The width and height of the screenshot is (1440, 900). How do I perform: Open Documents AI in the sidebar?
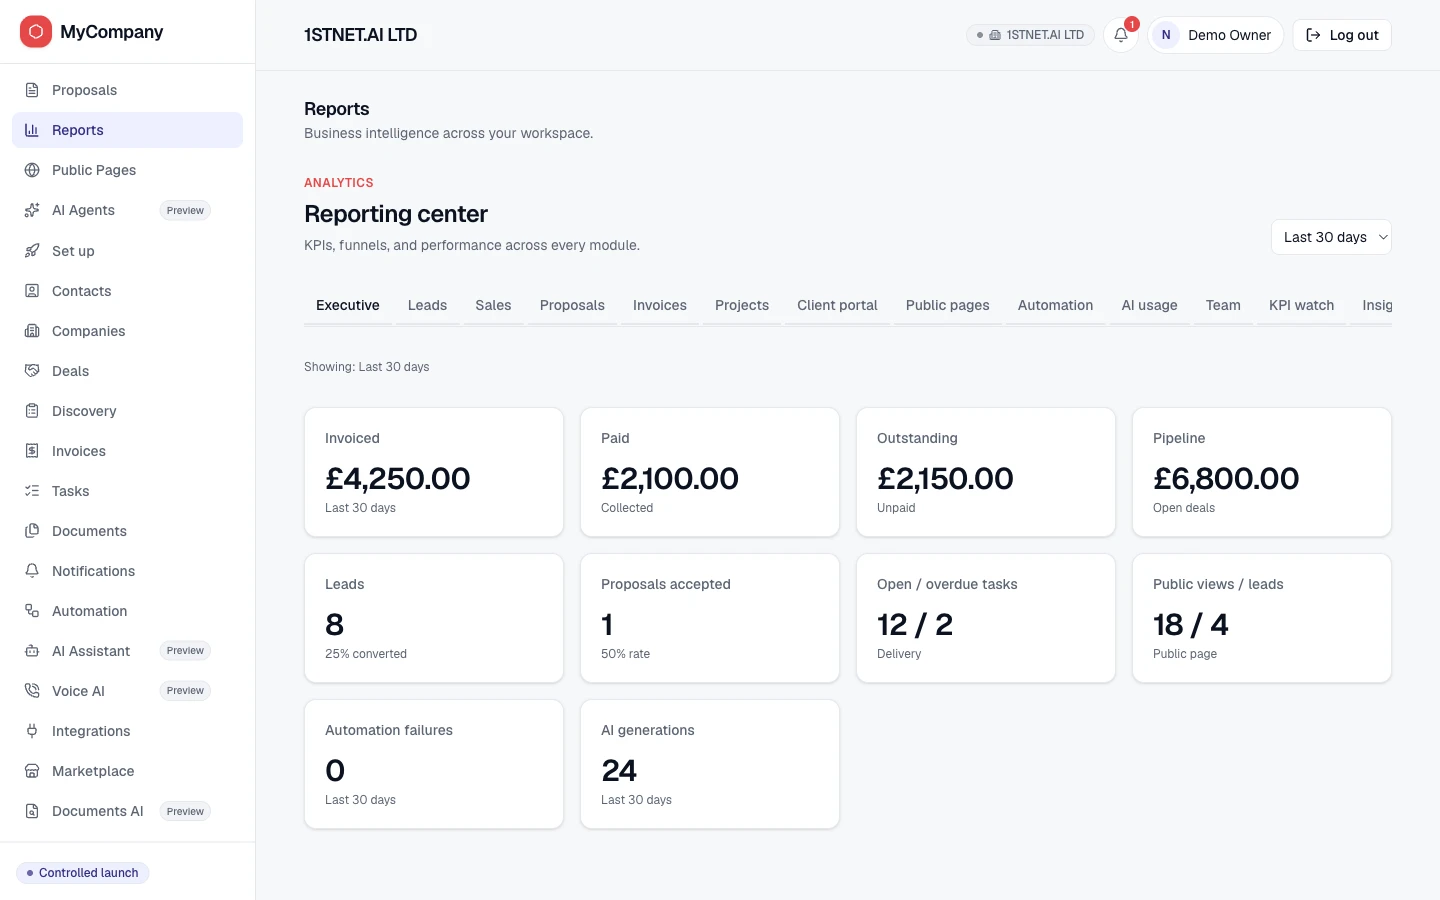coord(127,811)
